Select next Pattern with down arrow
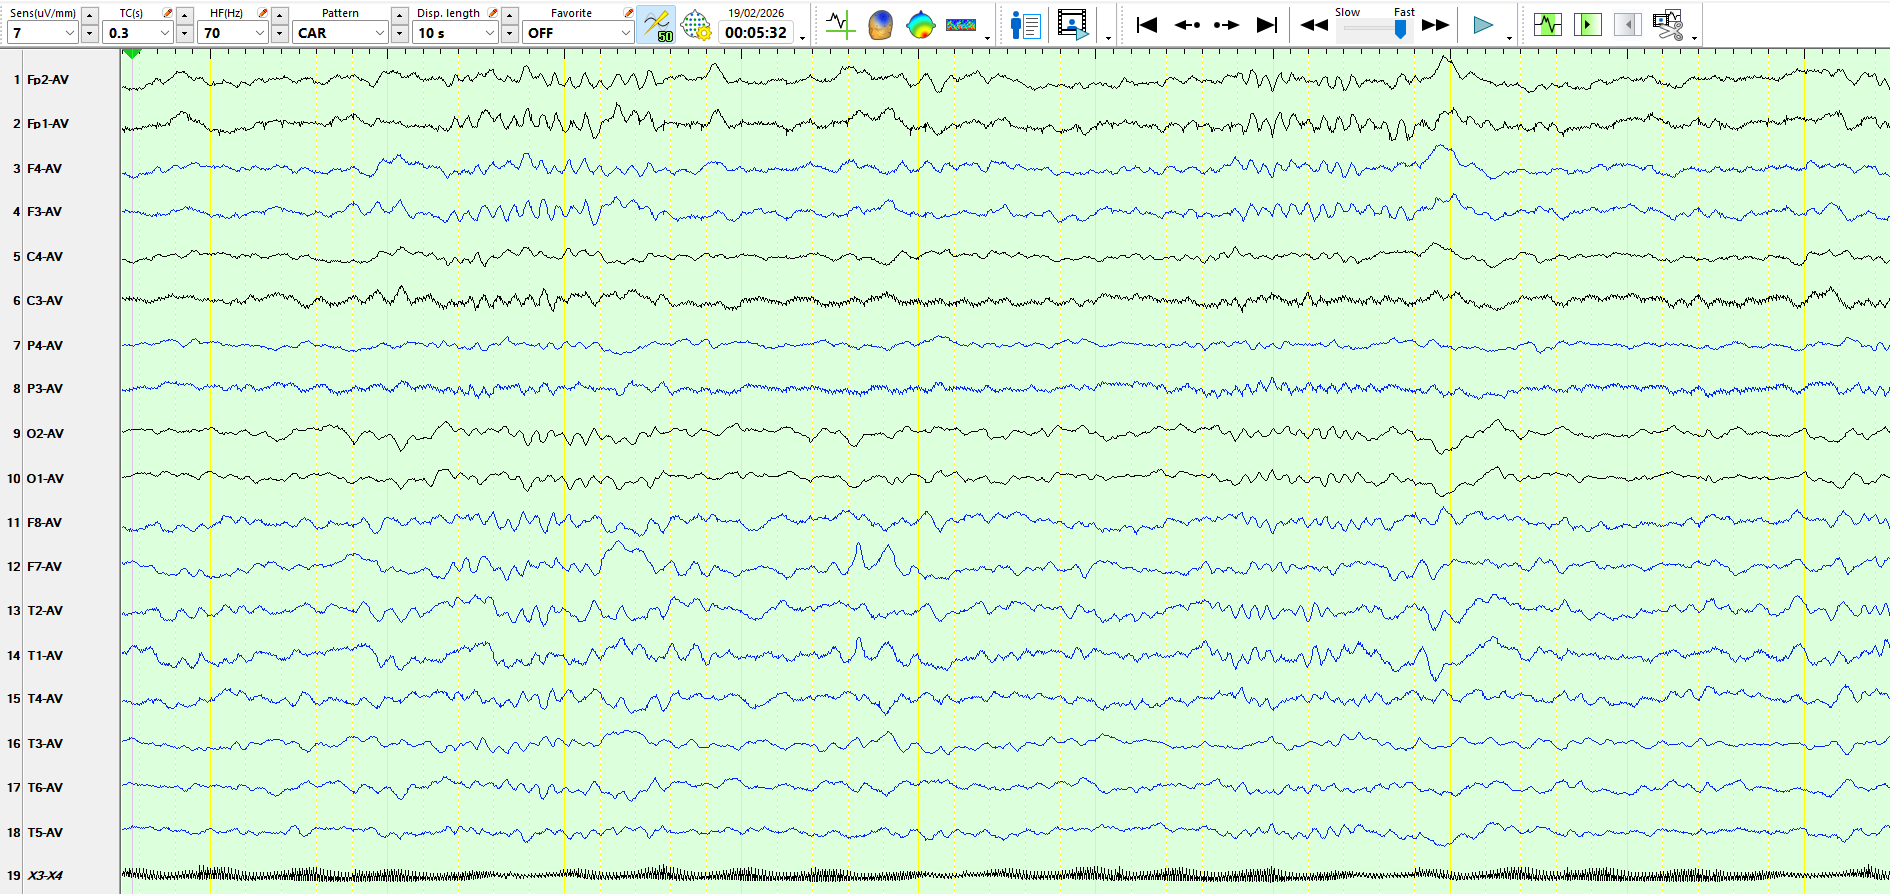The image size is (1890, 894). [x=400, y=34]
